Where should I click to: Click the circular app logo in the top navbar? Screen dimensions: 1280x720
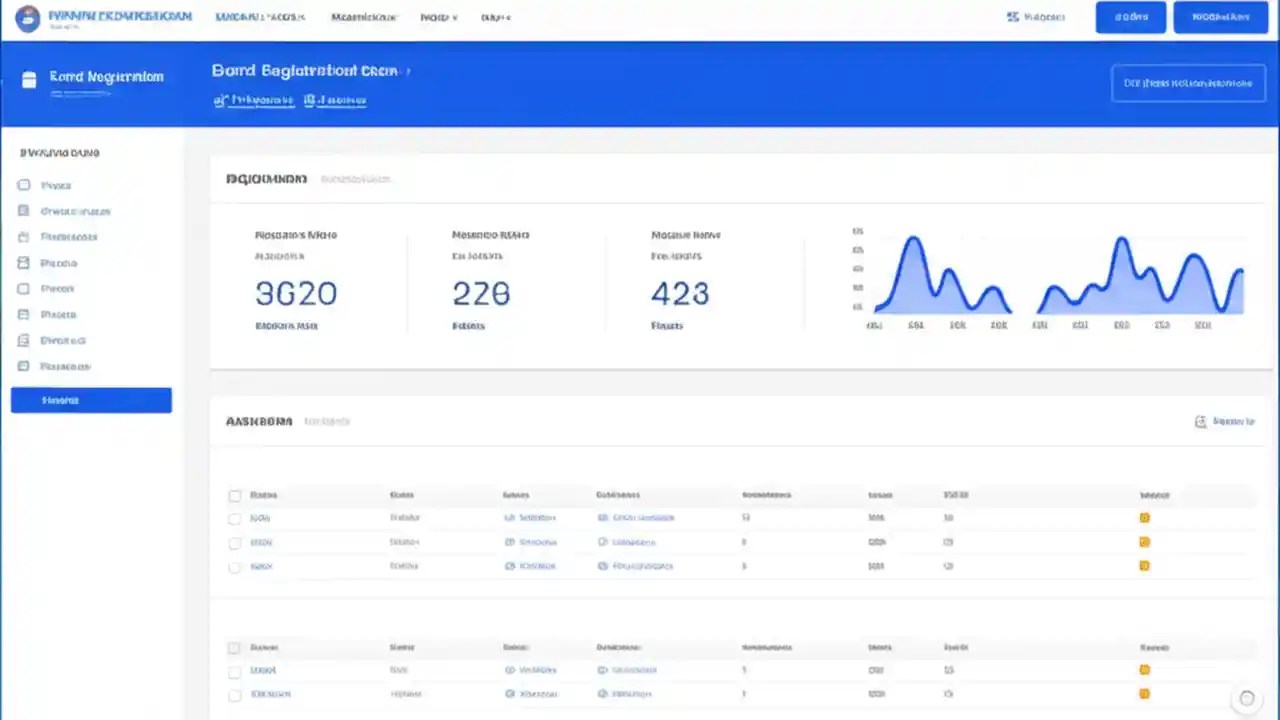(x=27, y=17)
